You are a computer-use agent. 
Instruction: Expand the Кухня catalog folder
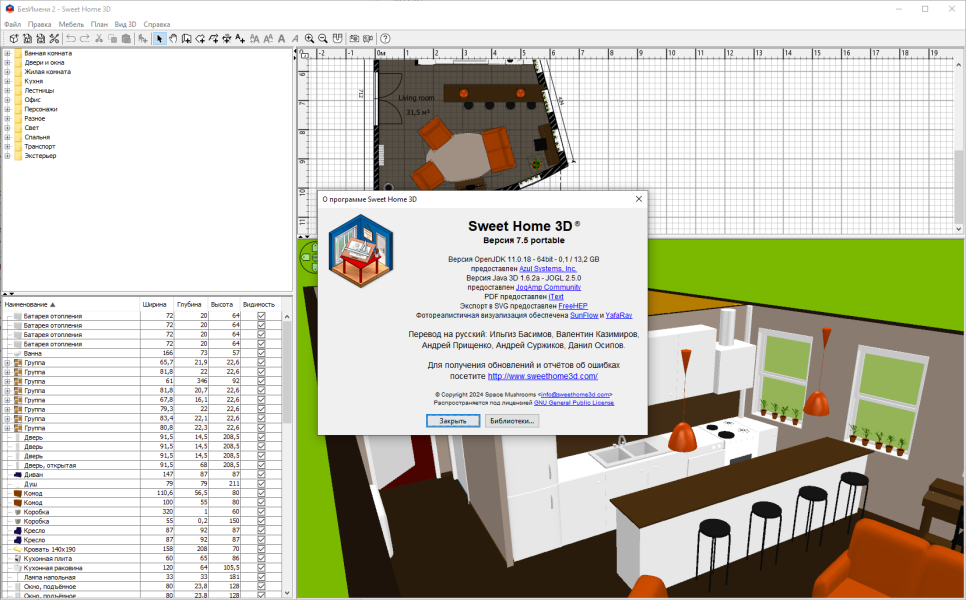(x=7, y=81)
